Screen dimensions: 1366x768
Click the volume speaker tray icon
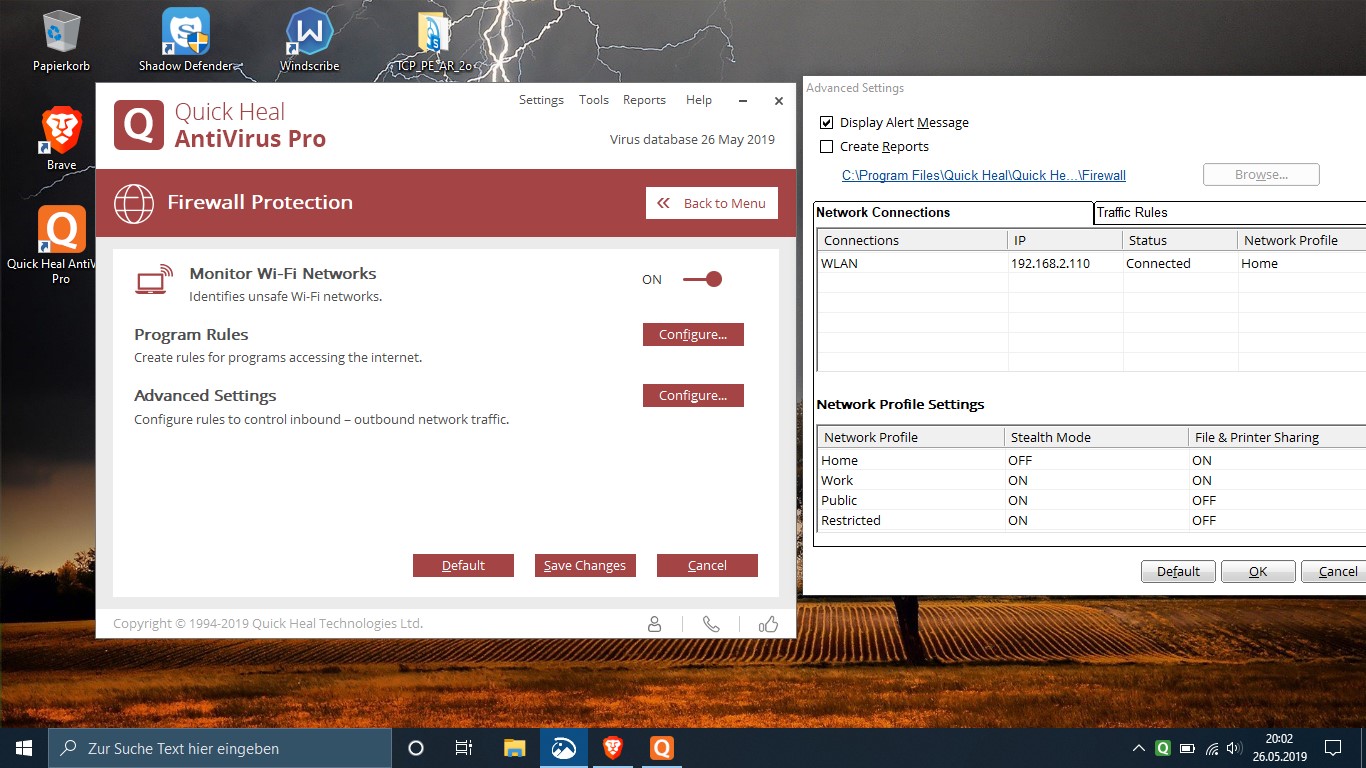[x=1235, y=748]
